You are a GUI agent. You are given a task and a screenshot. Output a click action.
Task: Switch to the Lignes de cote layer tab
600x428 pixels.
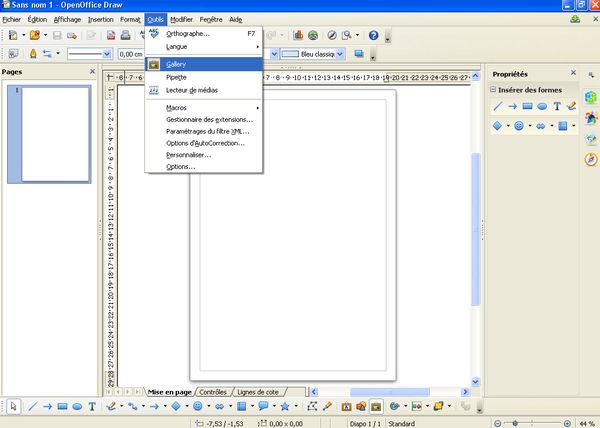pos(258,392)
